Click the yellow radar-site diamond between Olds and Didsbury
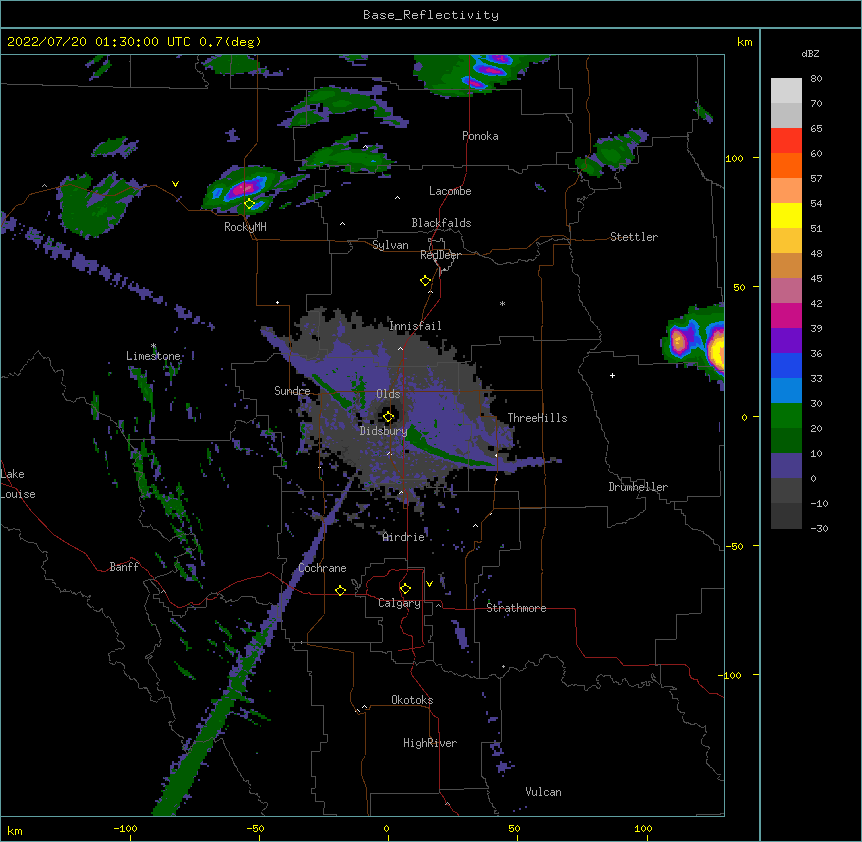 tap(388, 417)
